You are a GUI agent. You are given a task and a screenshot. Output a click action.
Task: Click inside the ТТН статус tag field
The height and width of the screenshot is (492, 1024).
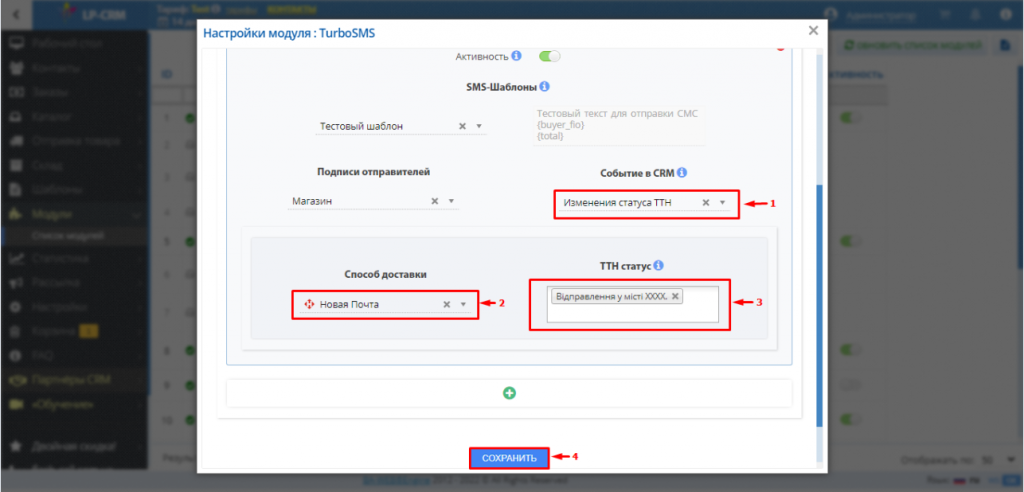pyautogui.click(x=633, y=304)
